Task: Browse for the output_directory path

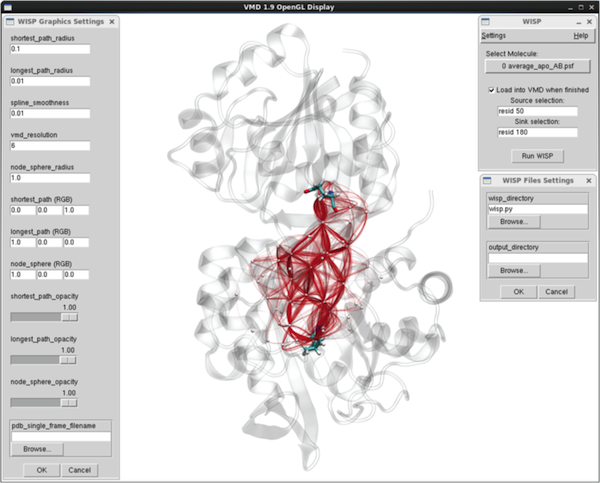Action: point(515,270)
